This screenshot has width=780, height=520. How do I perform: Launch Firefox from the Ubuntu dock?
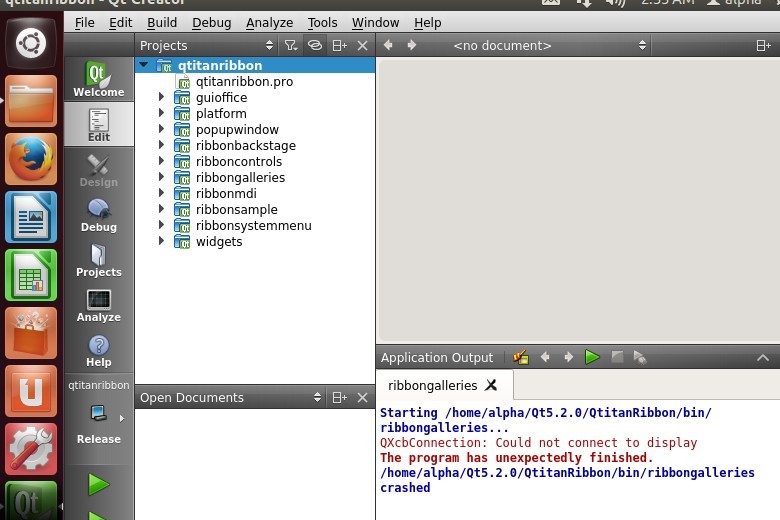click(31, 159)
